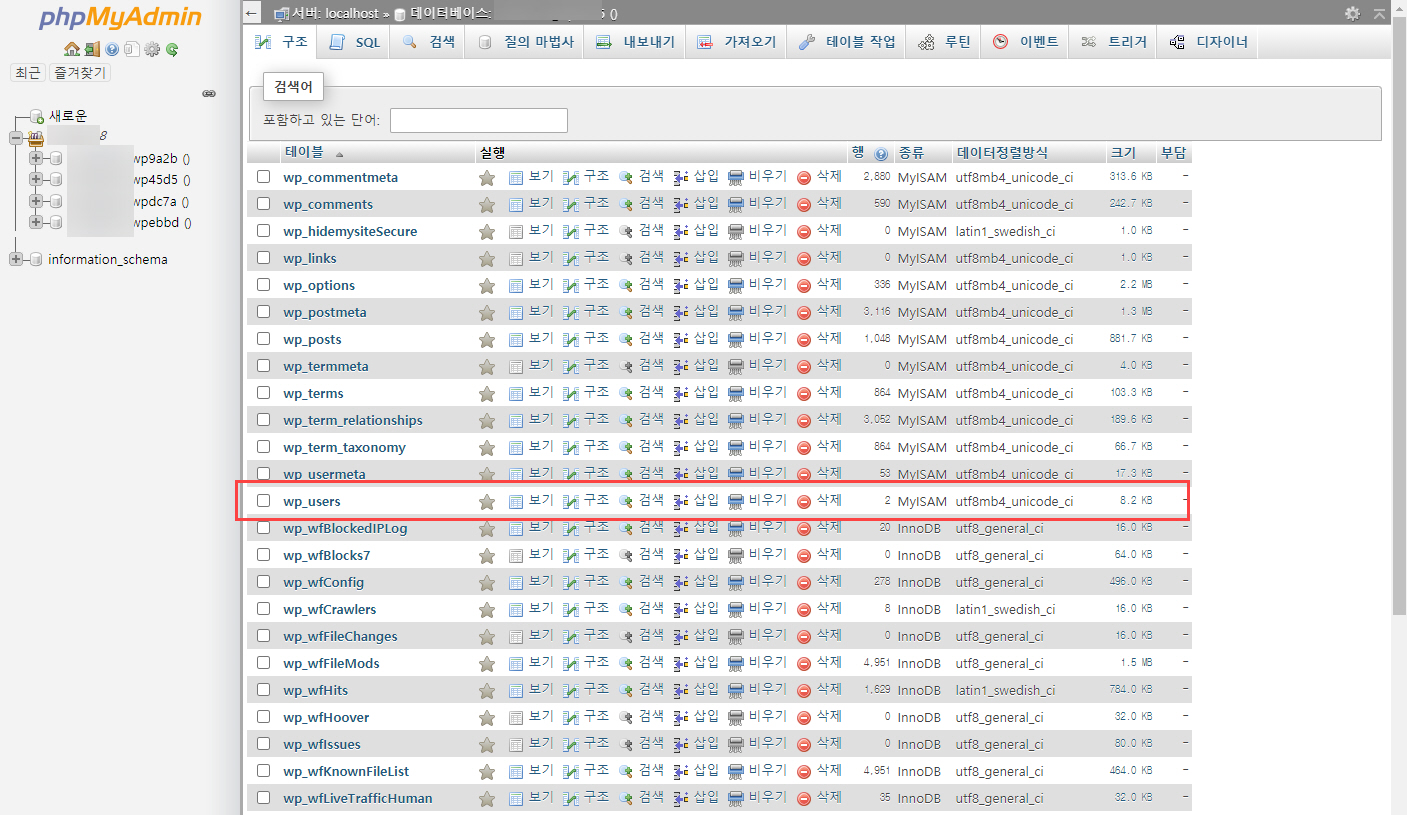Screen dimensions: 1407x815
Task: Click help icon next to rows header
Action: (881, 154)
